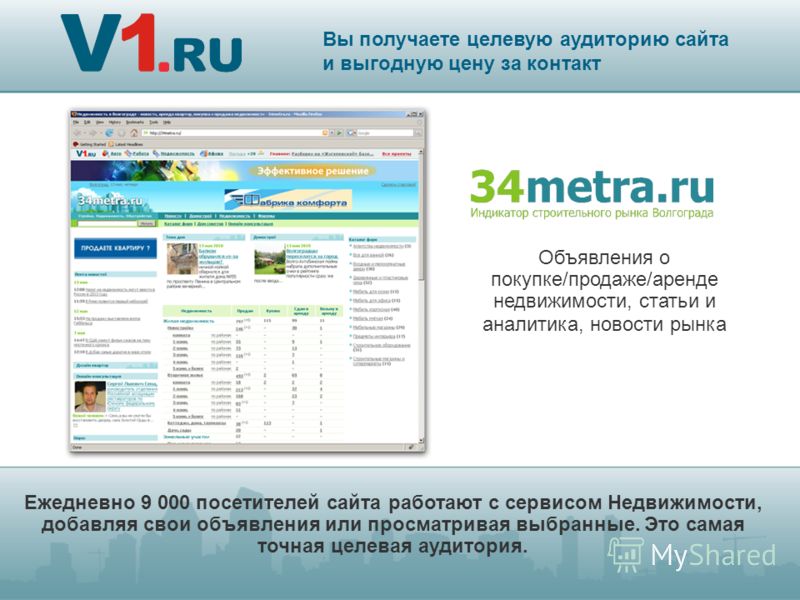
Task: Open the Работа section in the site bar
Action: pos(137,154)
